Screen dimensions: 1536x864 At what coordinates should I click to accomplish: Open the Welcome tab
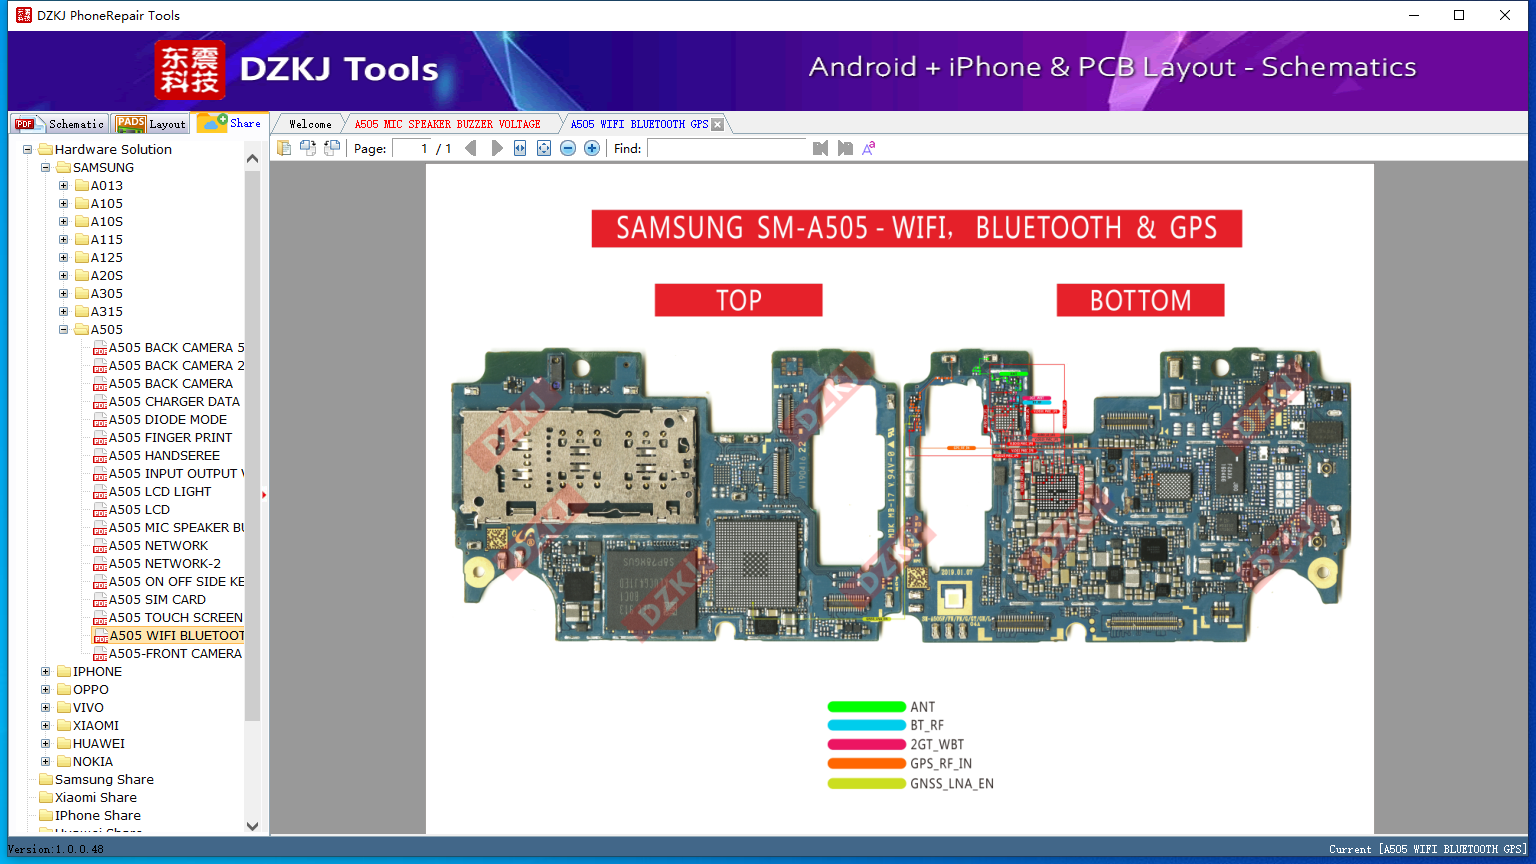pyautogui.click(x=310, y=124)
